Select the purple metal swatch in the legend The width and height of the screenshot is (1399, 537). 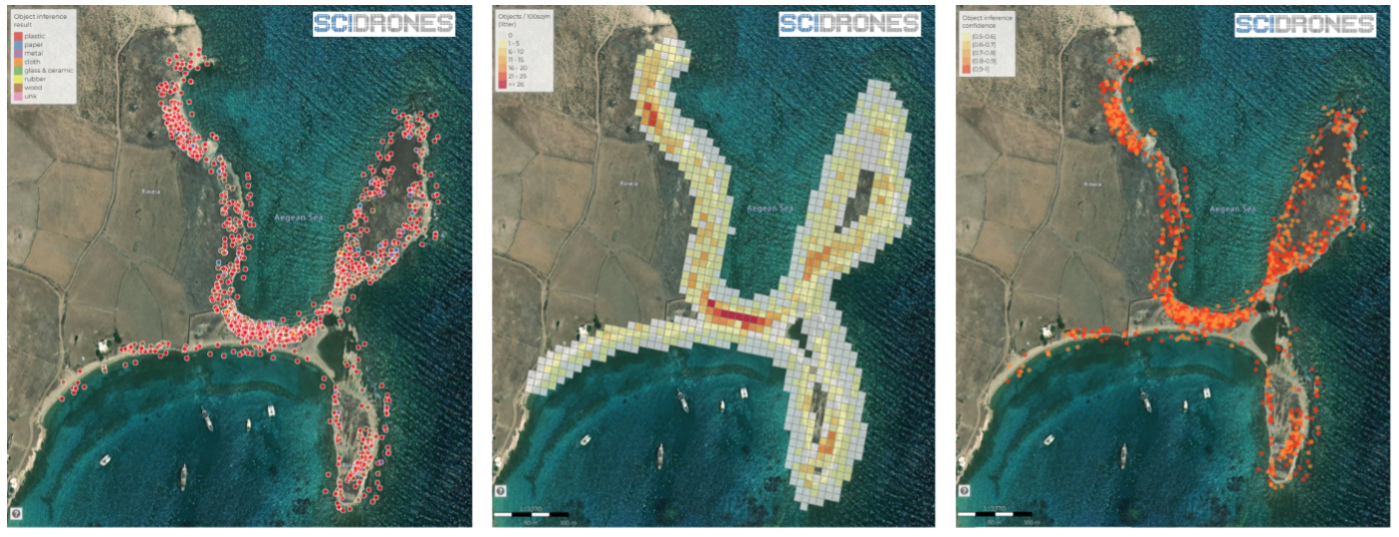18,53
